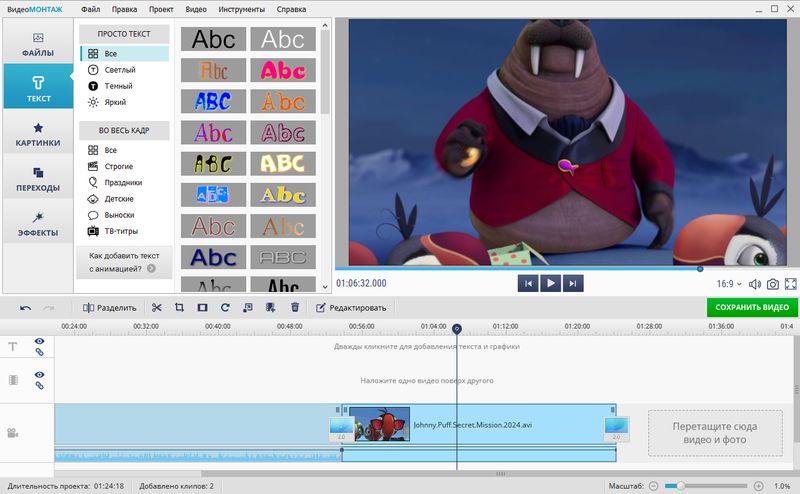Click the Редактировать button
Image resolution: width=800 pixels, height=494 pixels.
[x=351, y=308]
